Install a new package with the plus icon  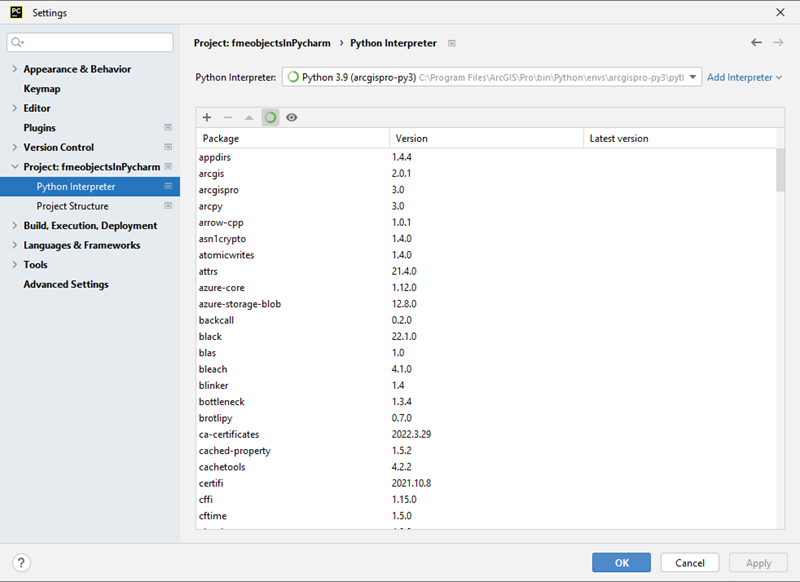pyautogui.click(x=207, y=117)
